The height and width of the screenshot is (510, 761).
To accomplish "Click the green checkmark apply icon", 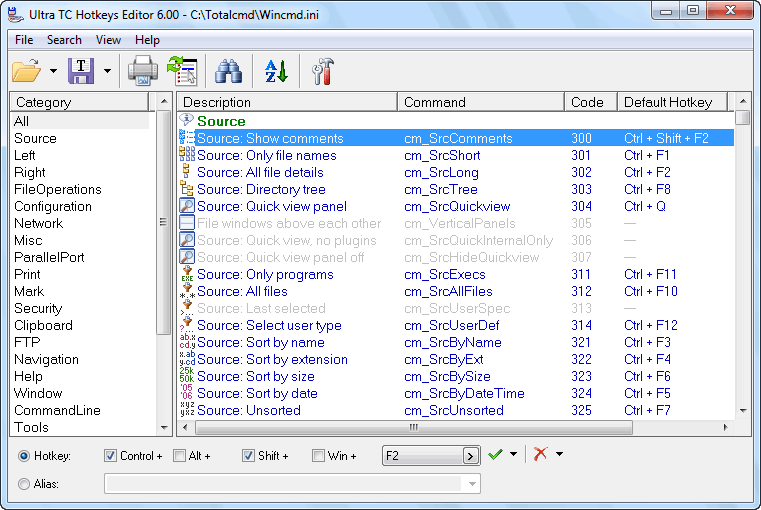I will [x=495, y=455].
